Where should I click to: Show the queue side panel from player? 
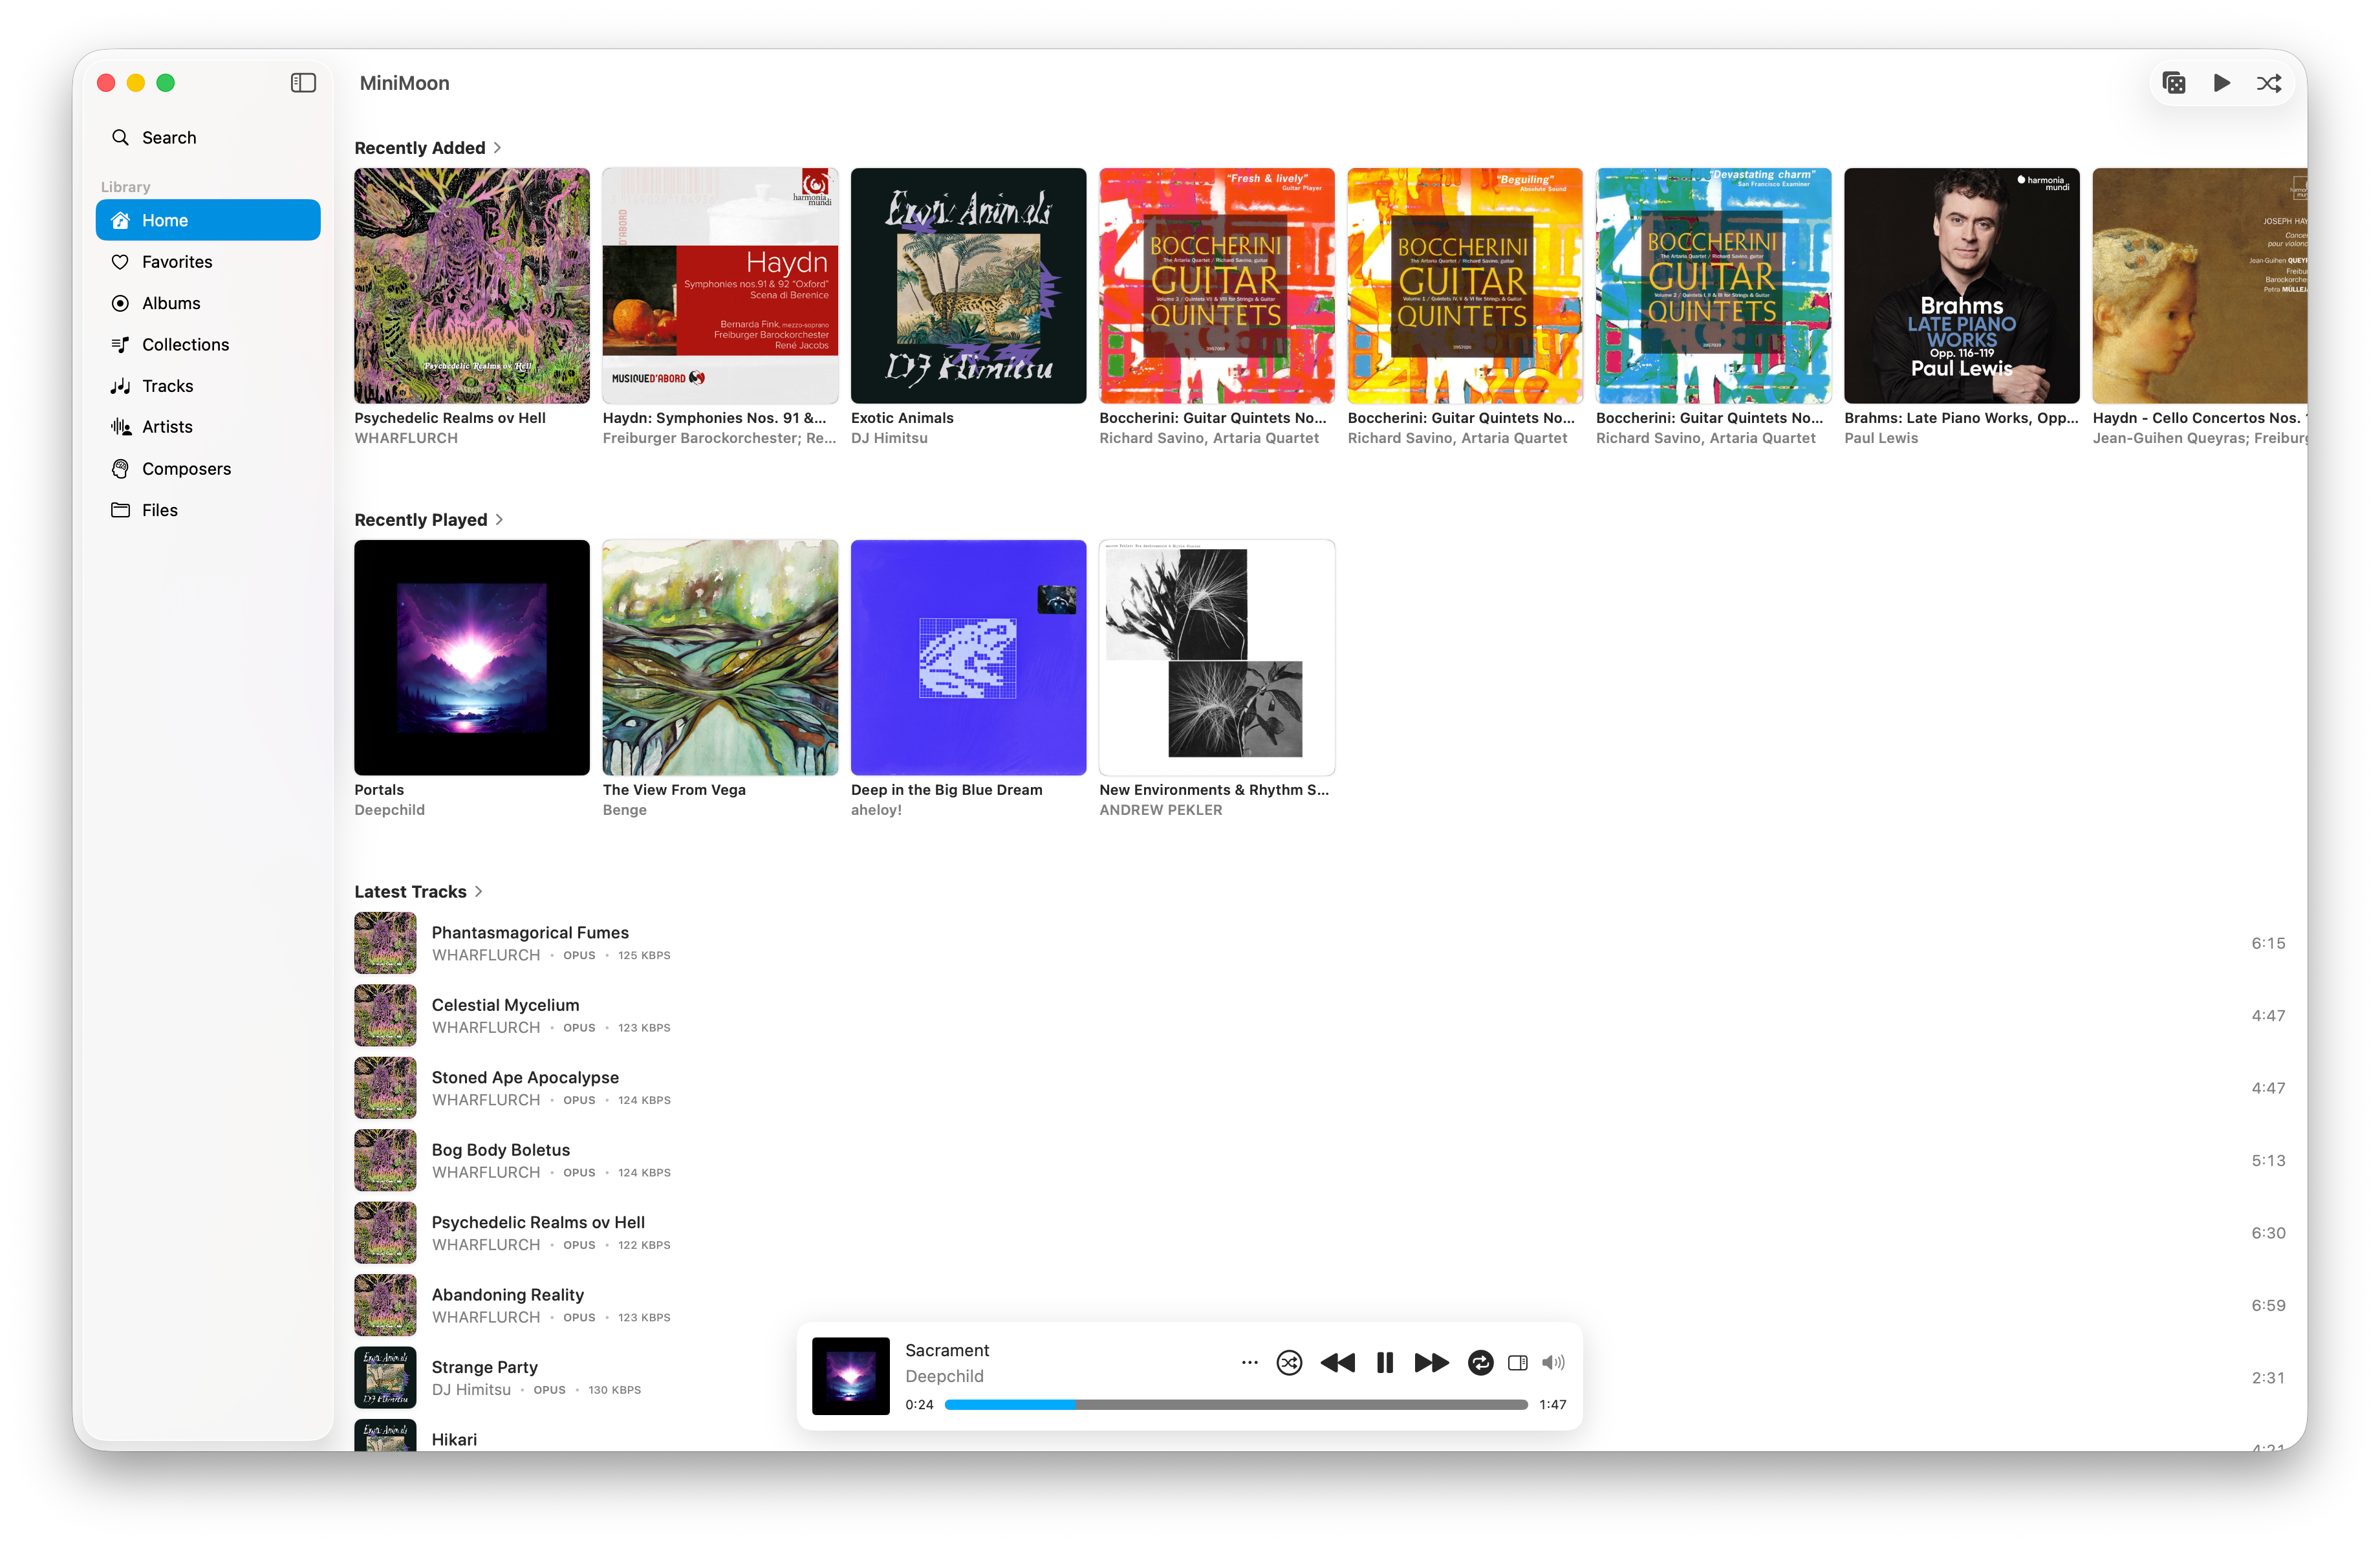point(1517,1362)
